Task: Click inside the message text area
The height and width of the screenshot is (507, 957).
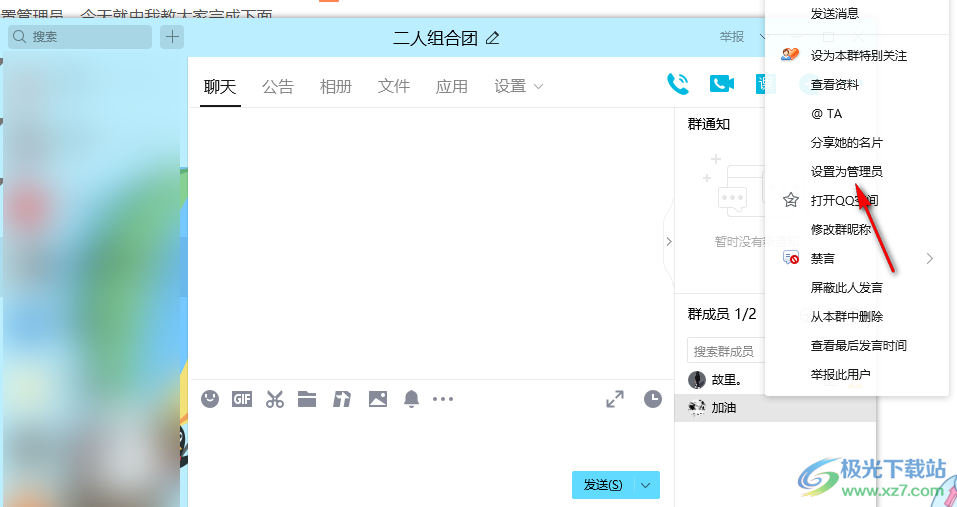Action: pyautogui.click(x=431, y=442)
